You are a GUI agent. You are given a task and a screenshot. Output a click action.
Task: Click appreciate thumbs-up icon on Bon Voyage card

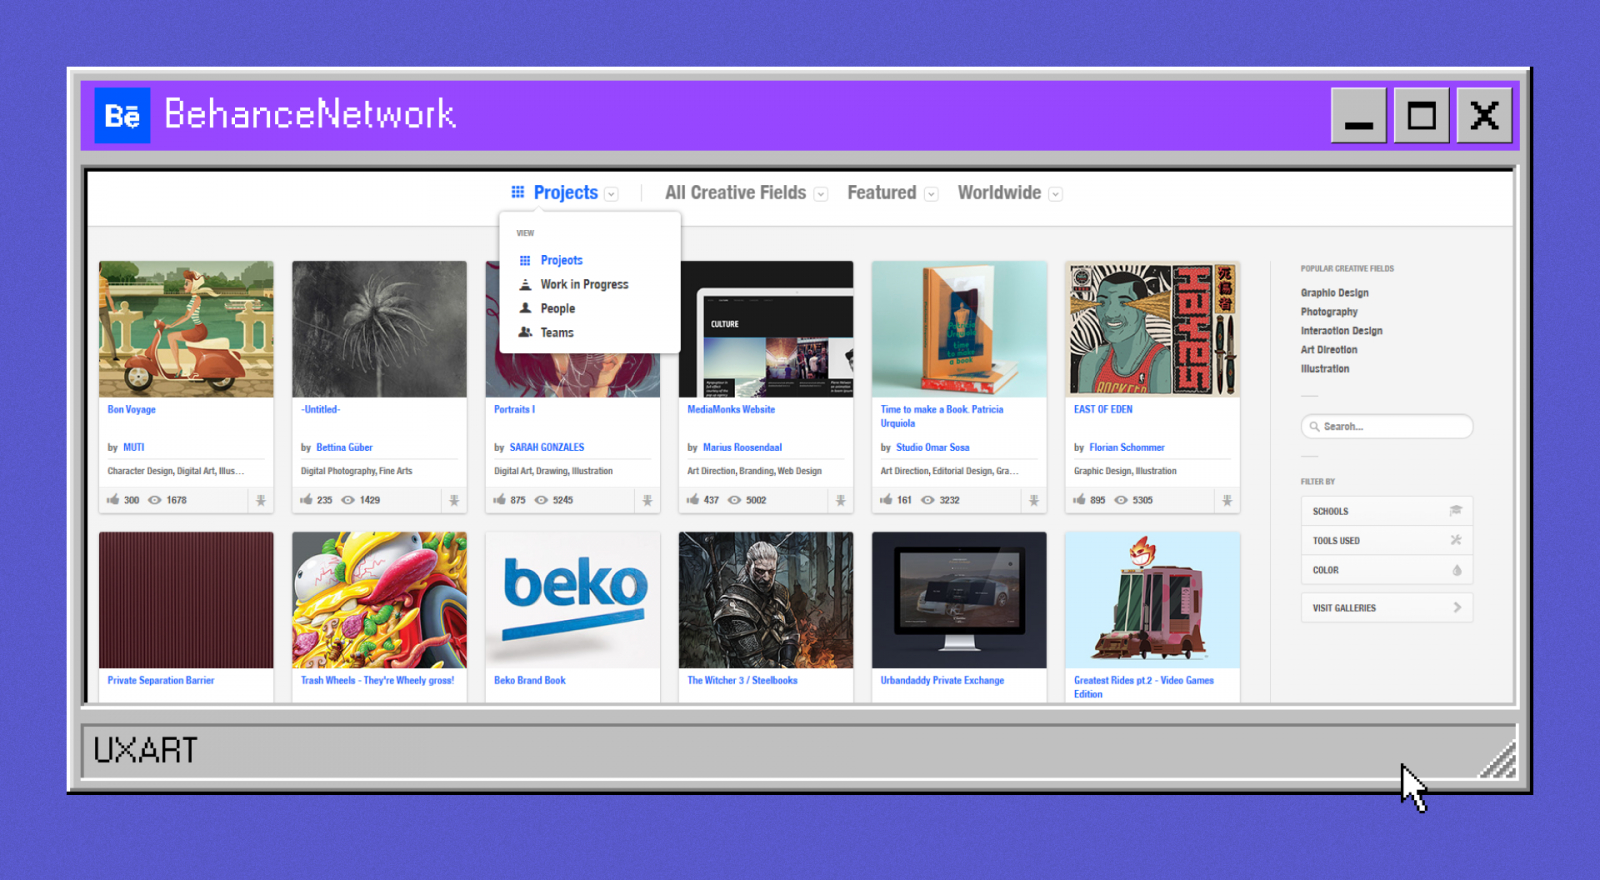[113, 499]
